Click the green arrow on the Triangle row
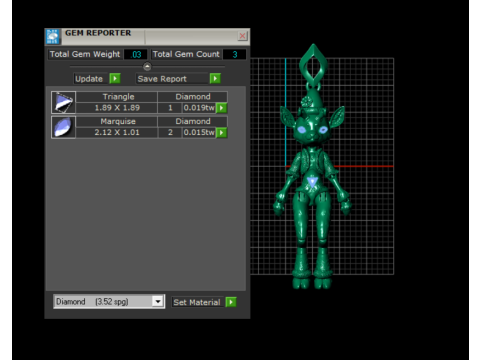This screenshot has height=360, width=480. tap(221, 108)
